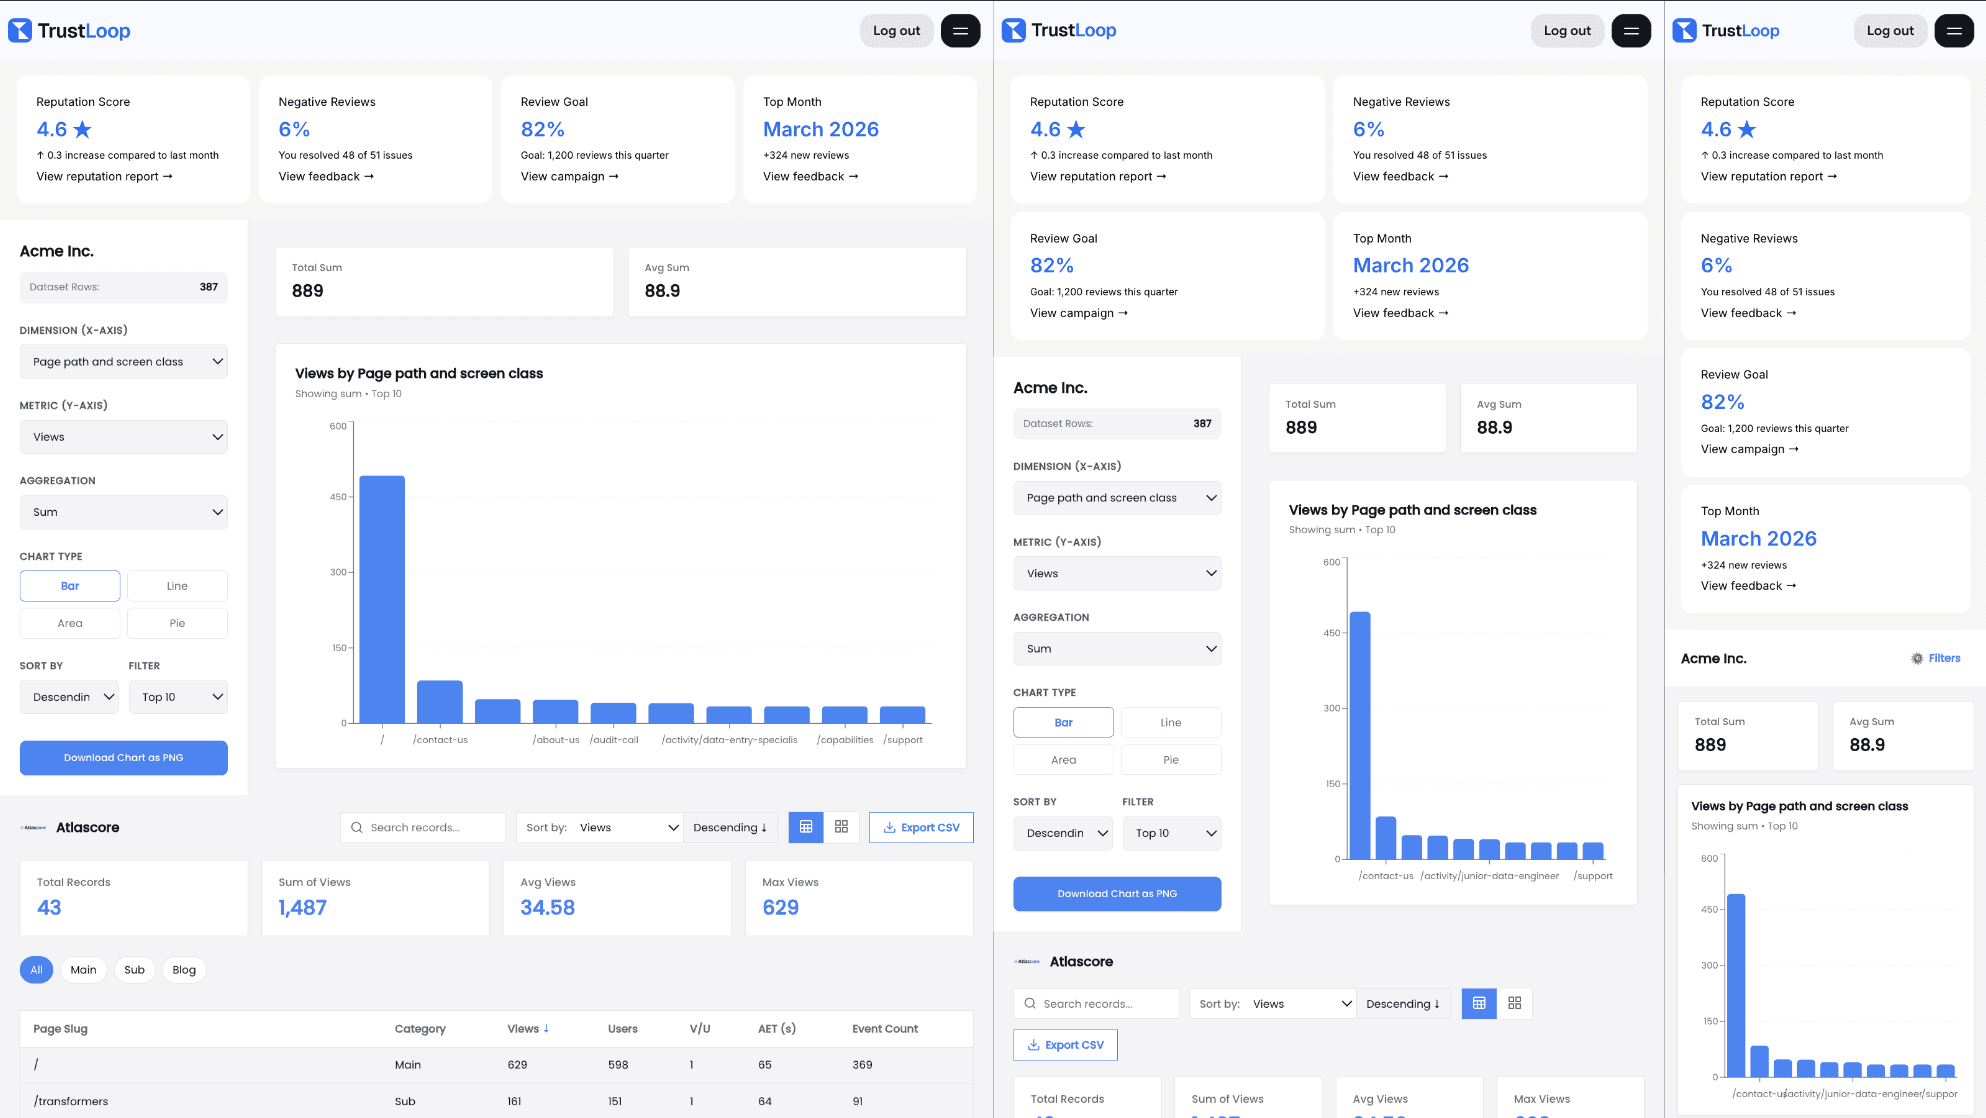Click the sort arrow on the Views column header

(544, 1028)
